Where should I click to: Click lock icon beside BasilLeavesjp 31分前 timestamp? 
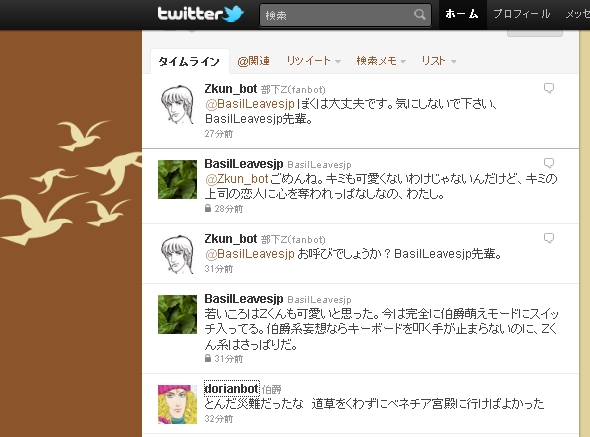pos(208,358)
